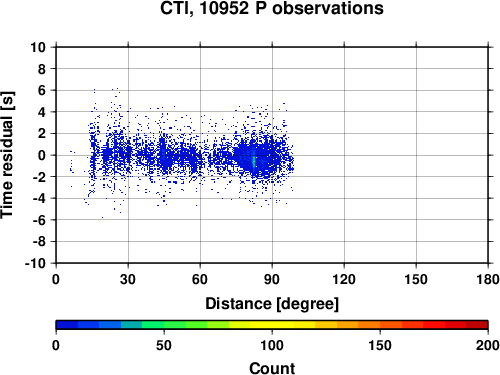Click the x-axis tick label 180
Image resolution: width=500 pixels, height=375 pixels.
(x=488, y=279)
